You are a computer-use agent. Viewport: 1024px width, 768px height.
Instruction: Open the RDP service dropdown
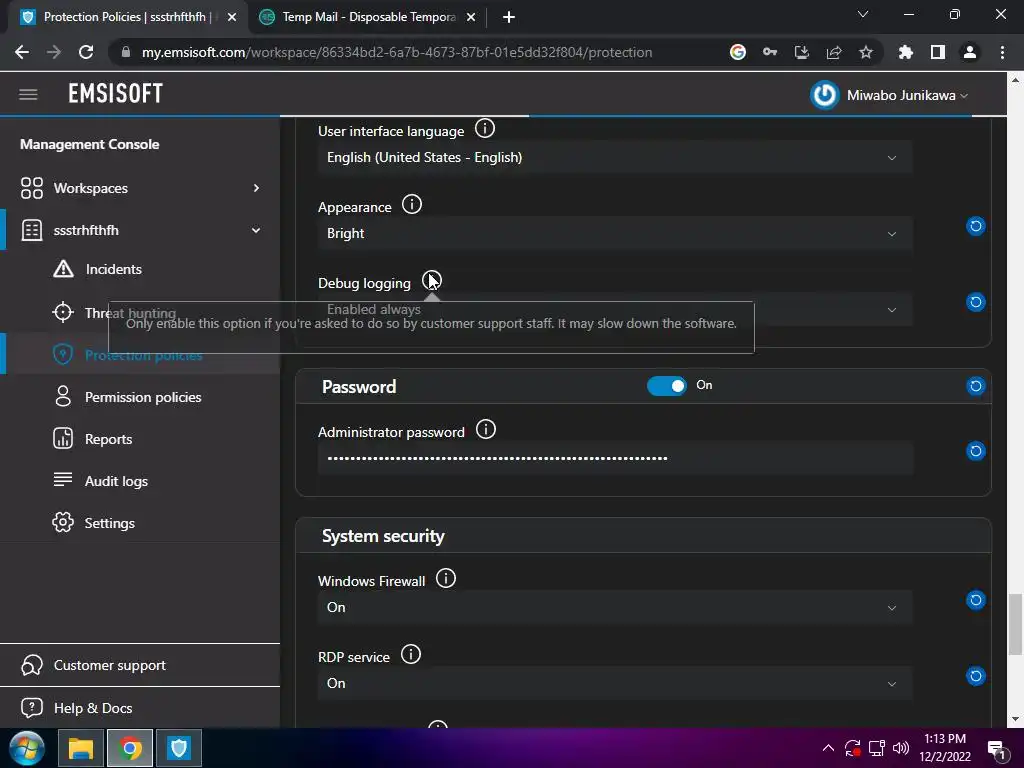pos(615,683)
